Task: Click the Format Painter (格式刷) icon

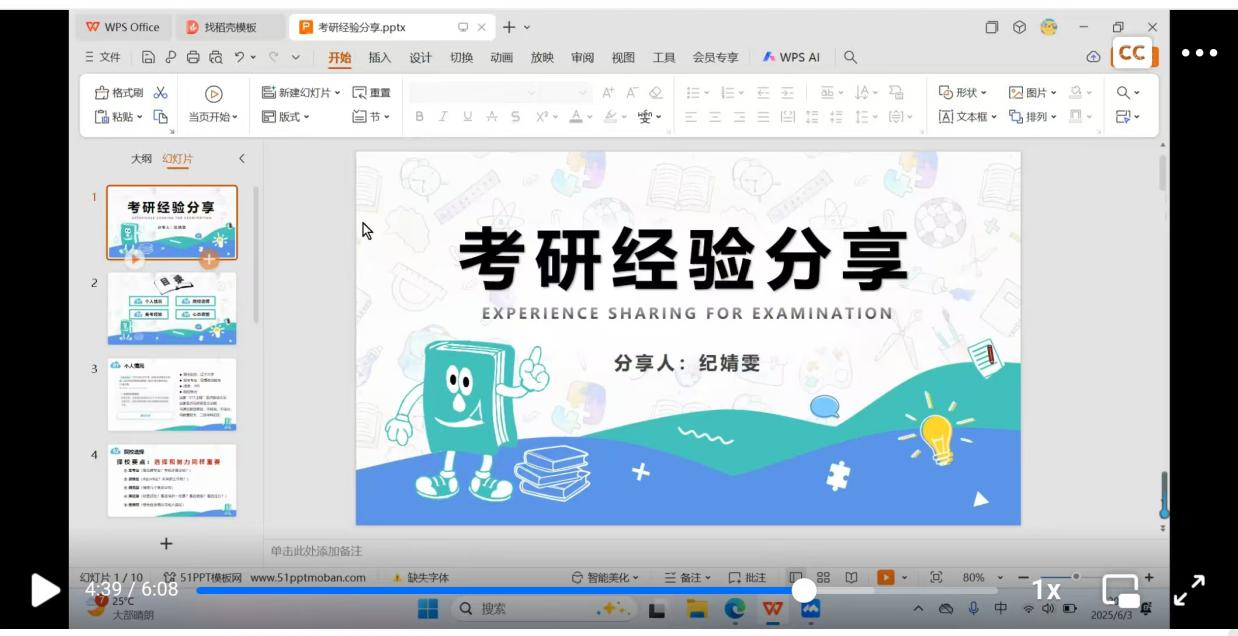Action: coord(101,93)
